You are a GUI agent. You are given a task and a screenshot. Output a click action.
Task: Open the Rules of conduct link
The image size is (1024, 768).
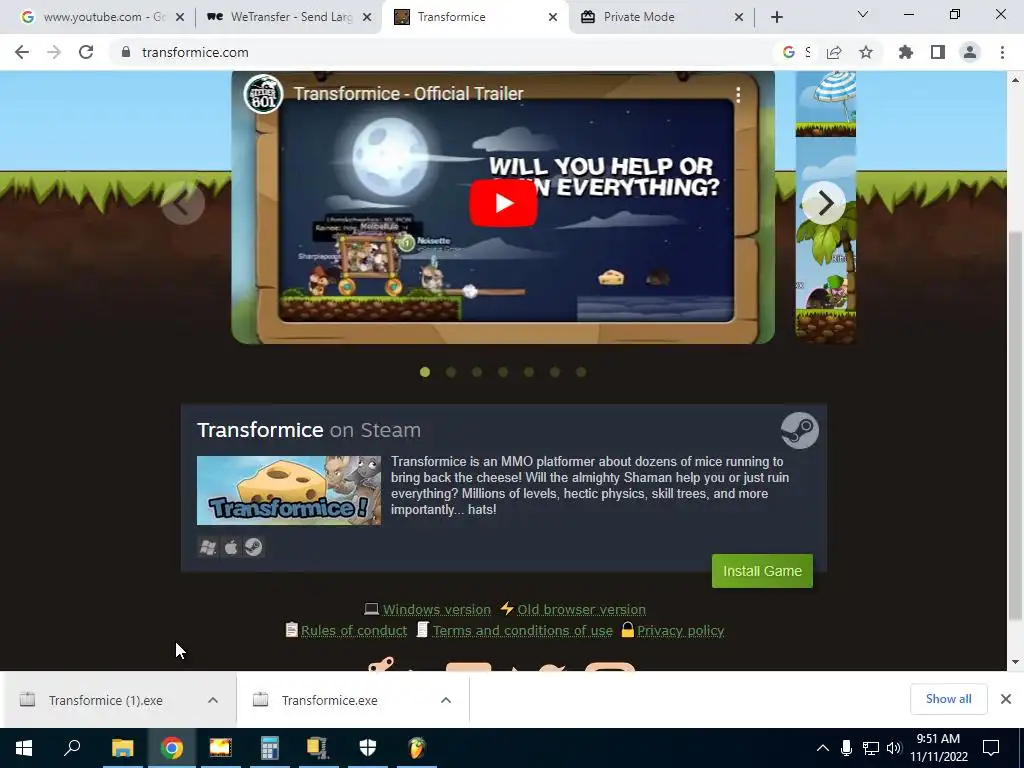pyautogui.click(x=353, y=631)
